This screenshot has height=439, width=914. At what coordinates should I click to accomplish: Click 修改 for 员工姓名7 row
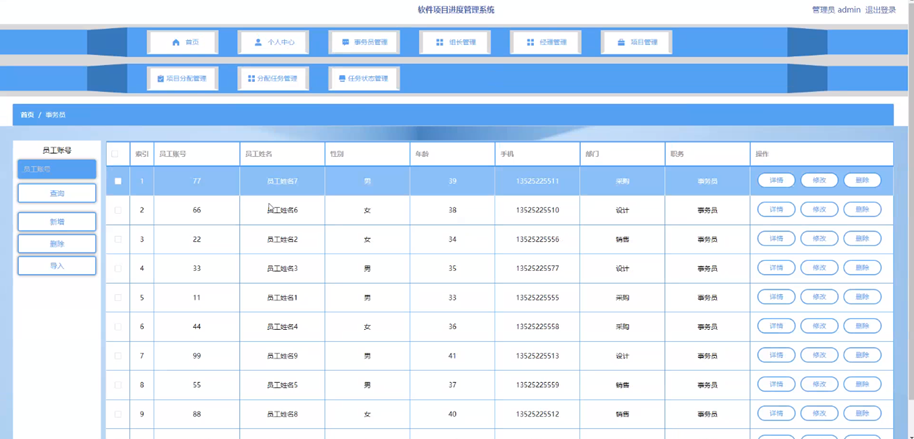point(820,181)
